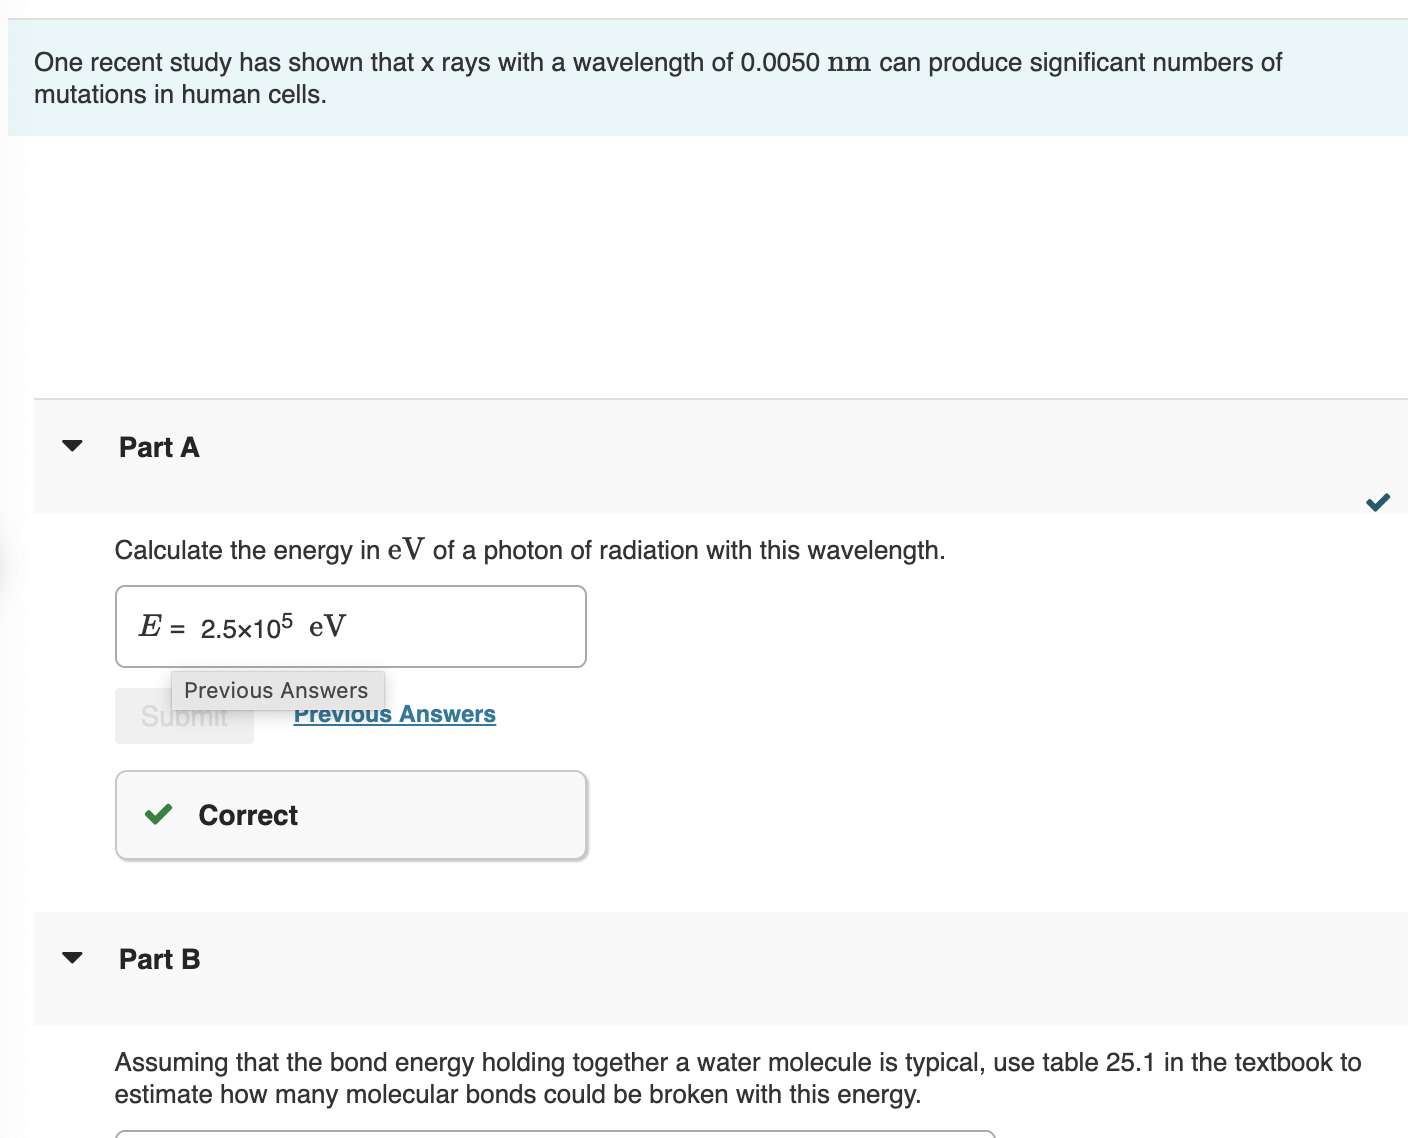The width and height of the screenshot is (1408, 1138).
Task: Focus the Part B answer box at bottom
Action: point(555,1133)
